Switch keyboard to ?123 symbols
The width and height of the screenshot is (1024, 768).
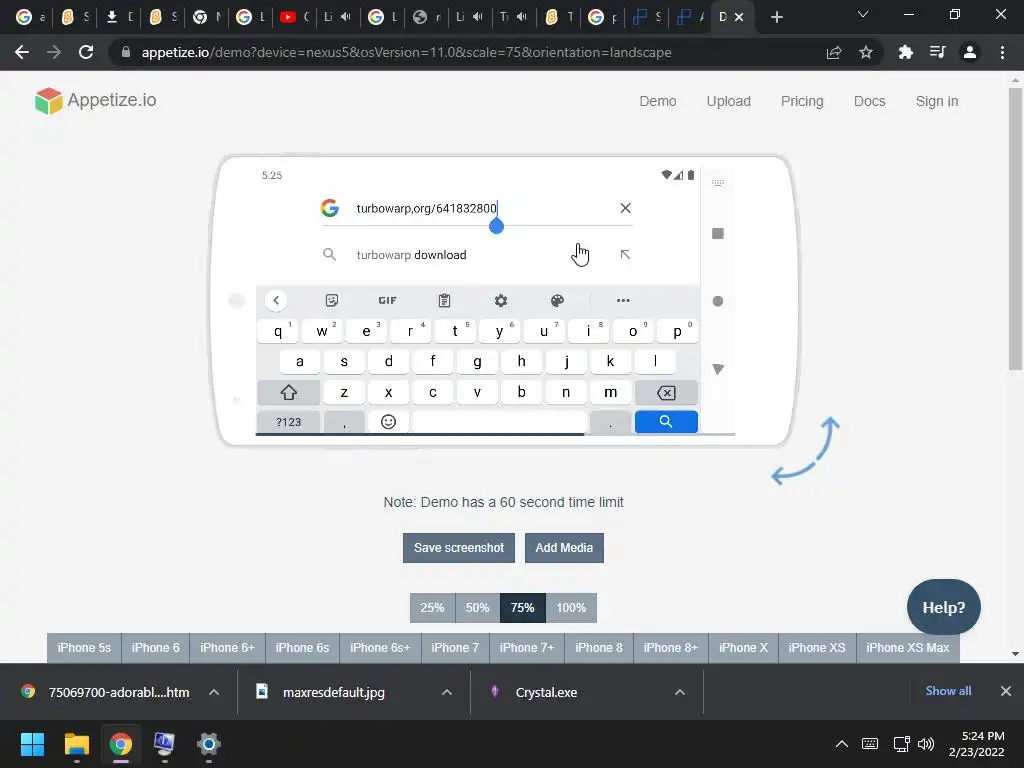coord(289,422)
